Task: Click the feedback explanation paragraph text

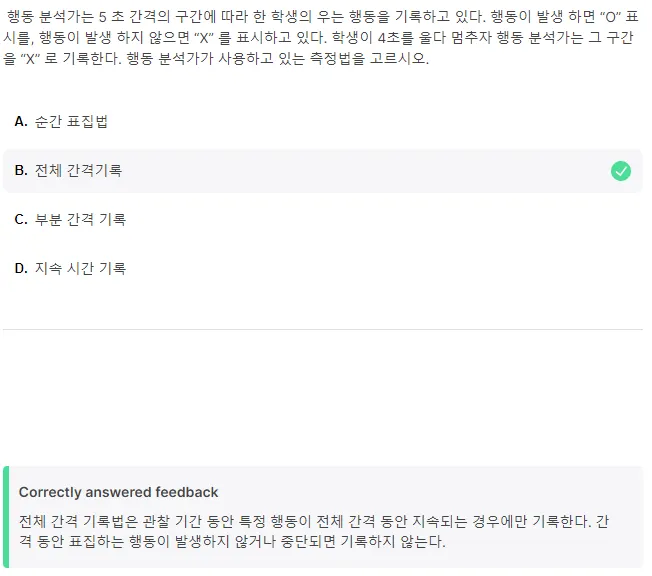Action: (x=314, y=531)
